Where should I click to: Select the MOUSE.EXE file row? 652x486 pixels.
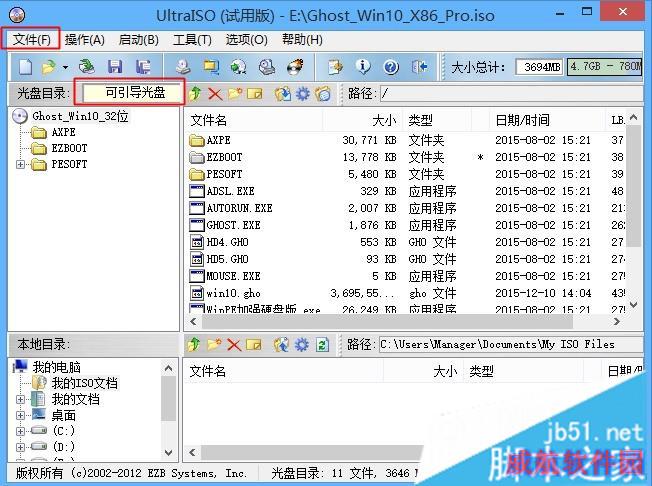pos(405,276)
